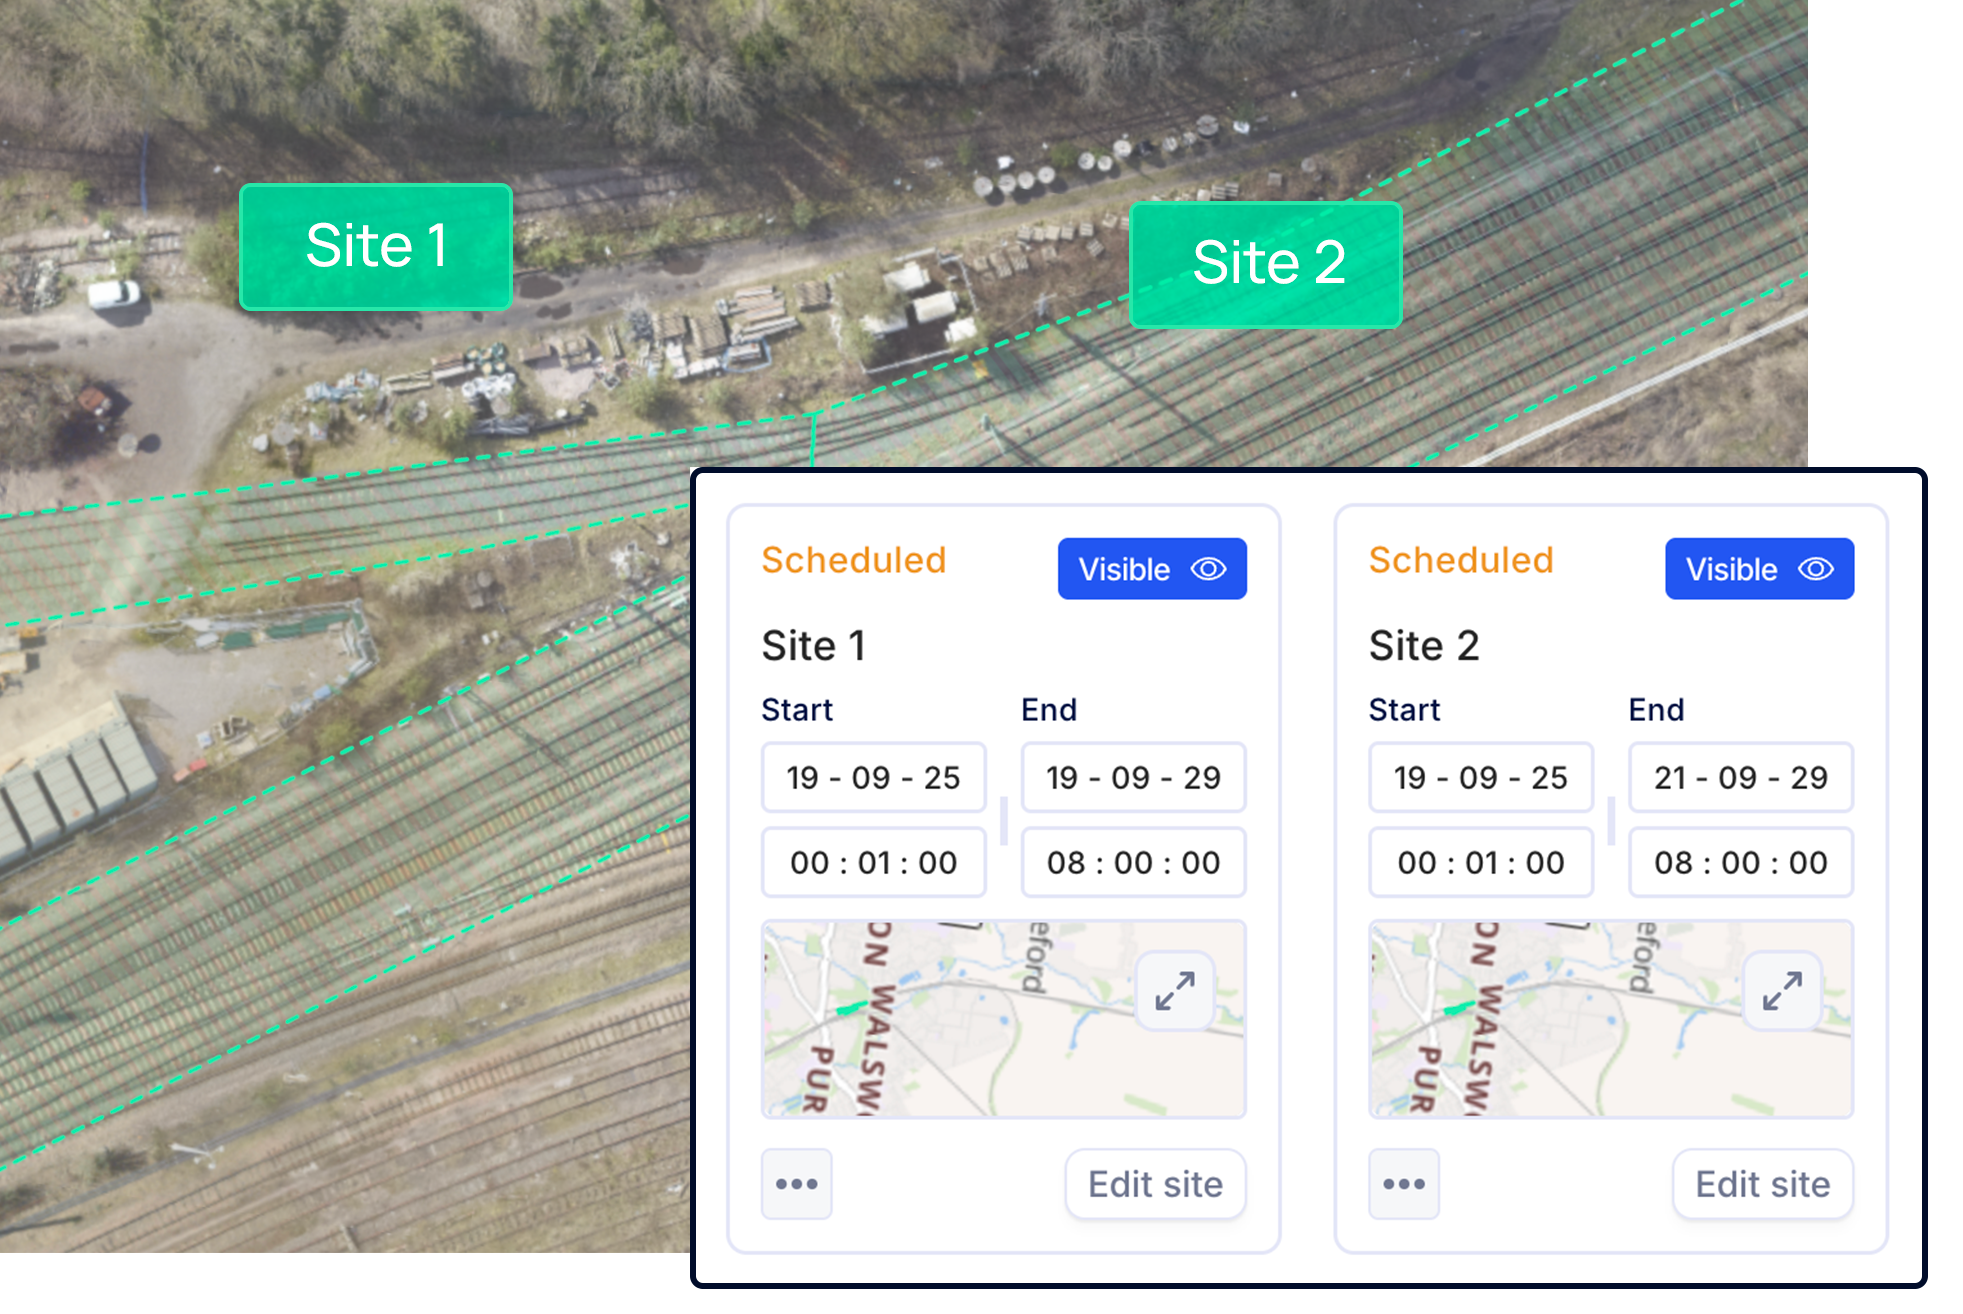This screenshot has height=1314, width=1963.
Task: Toggle the Site 1 Visible eye button
Action: pyautogui.click(x=1152, y=569)
